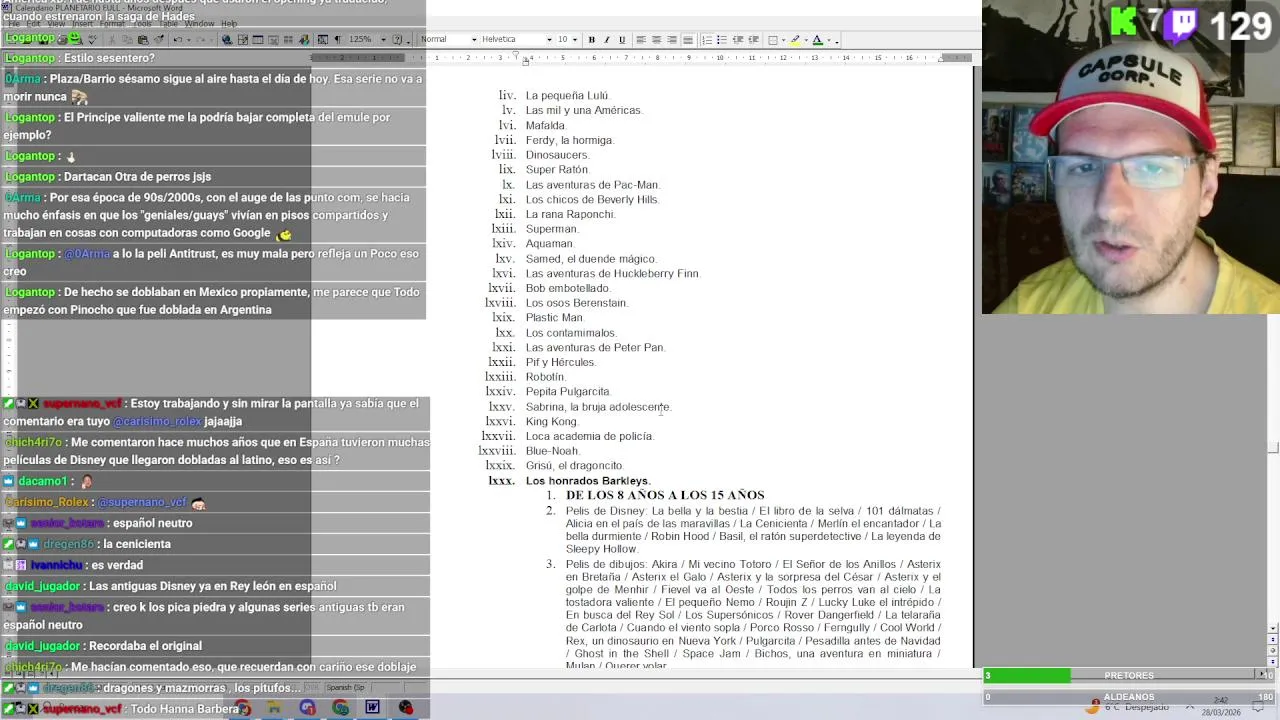Viewport: 1280px width, 720px height.
Task: Open the font color dropdown arrow
Action: 829,40
